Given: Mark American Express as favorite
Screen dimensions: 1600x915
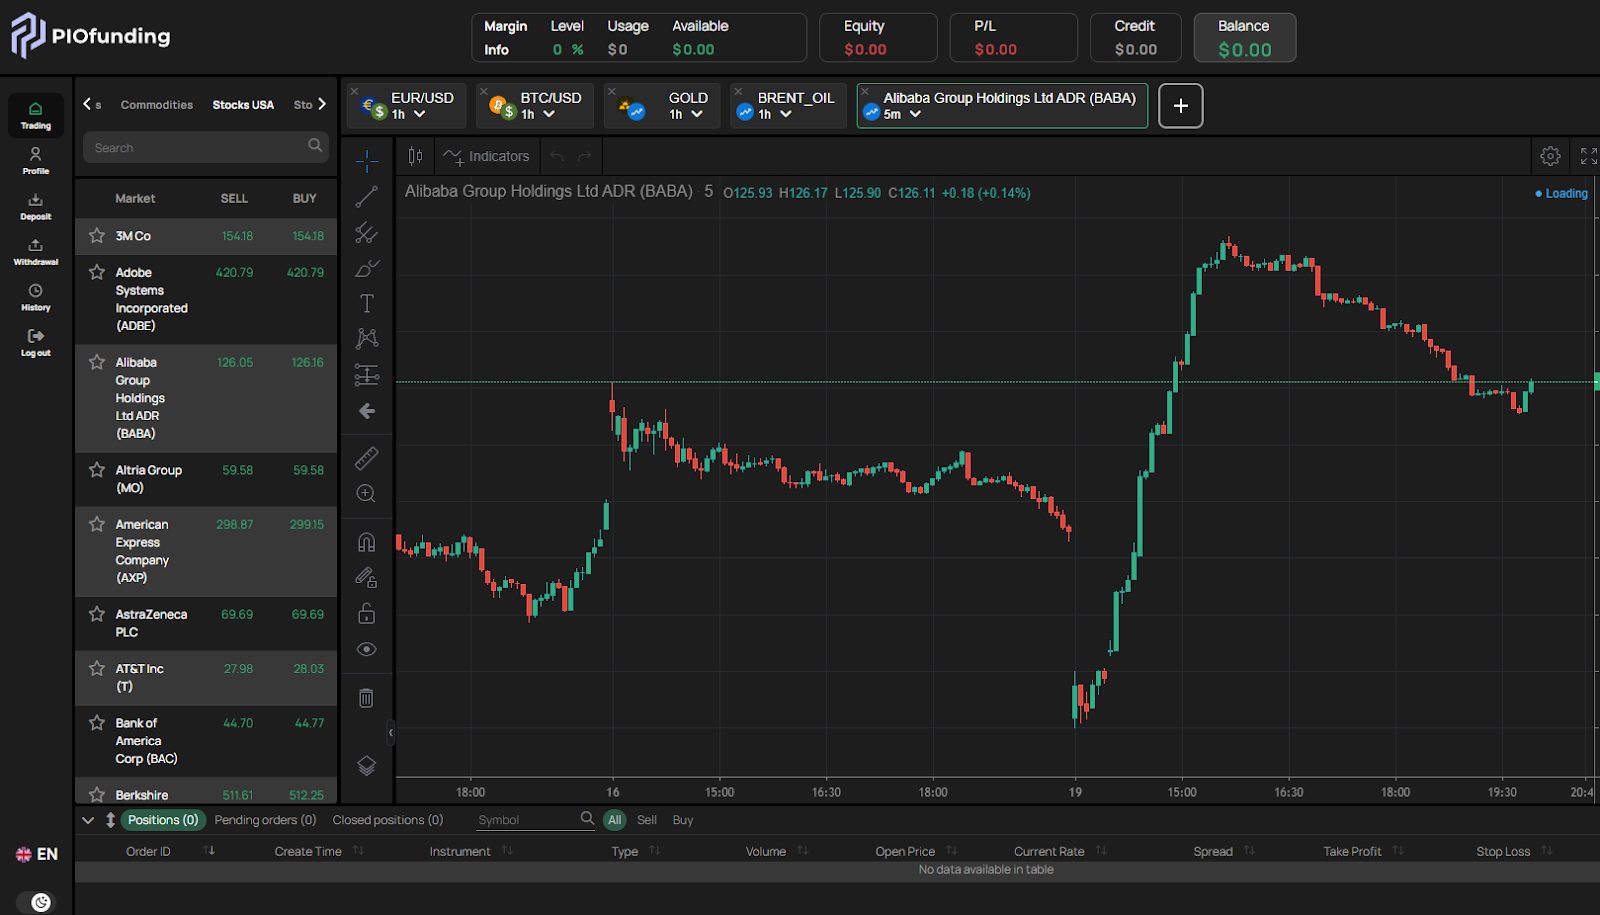Looking at the screenshot, I should (x=97, y=524).
